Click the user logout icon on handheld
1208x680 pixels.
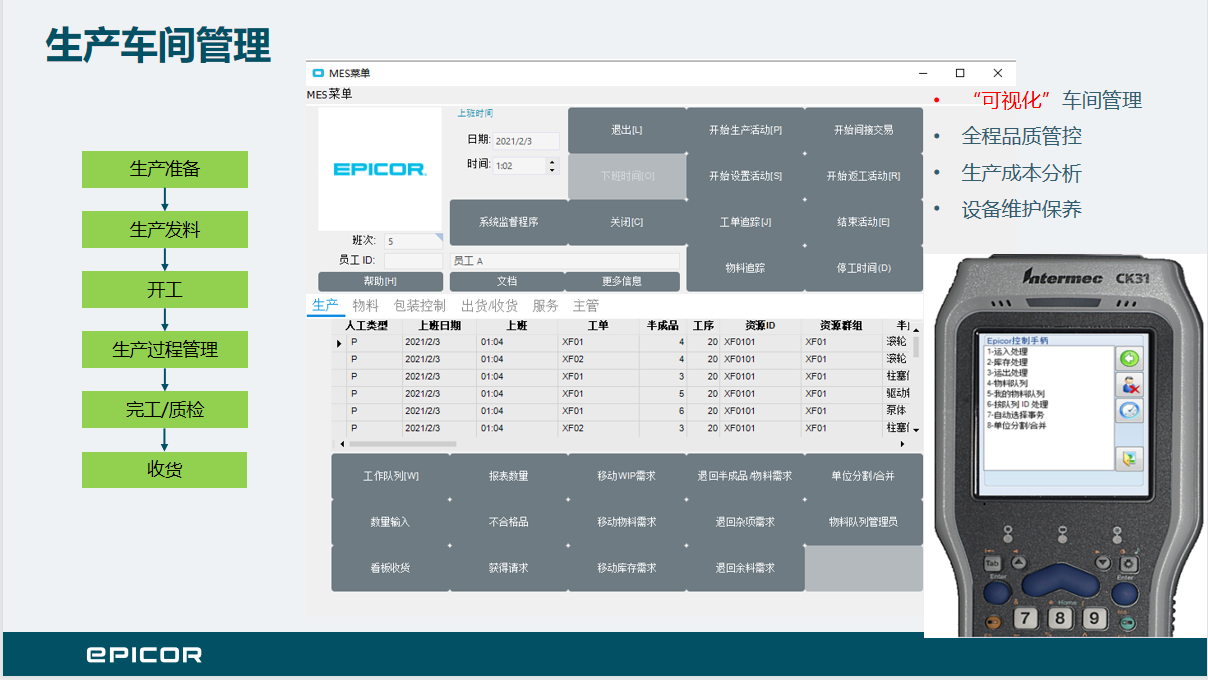[1129, 385]
